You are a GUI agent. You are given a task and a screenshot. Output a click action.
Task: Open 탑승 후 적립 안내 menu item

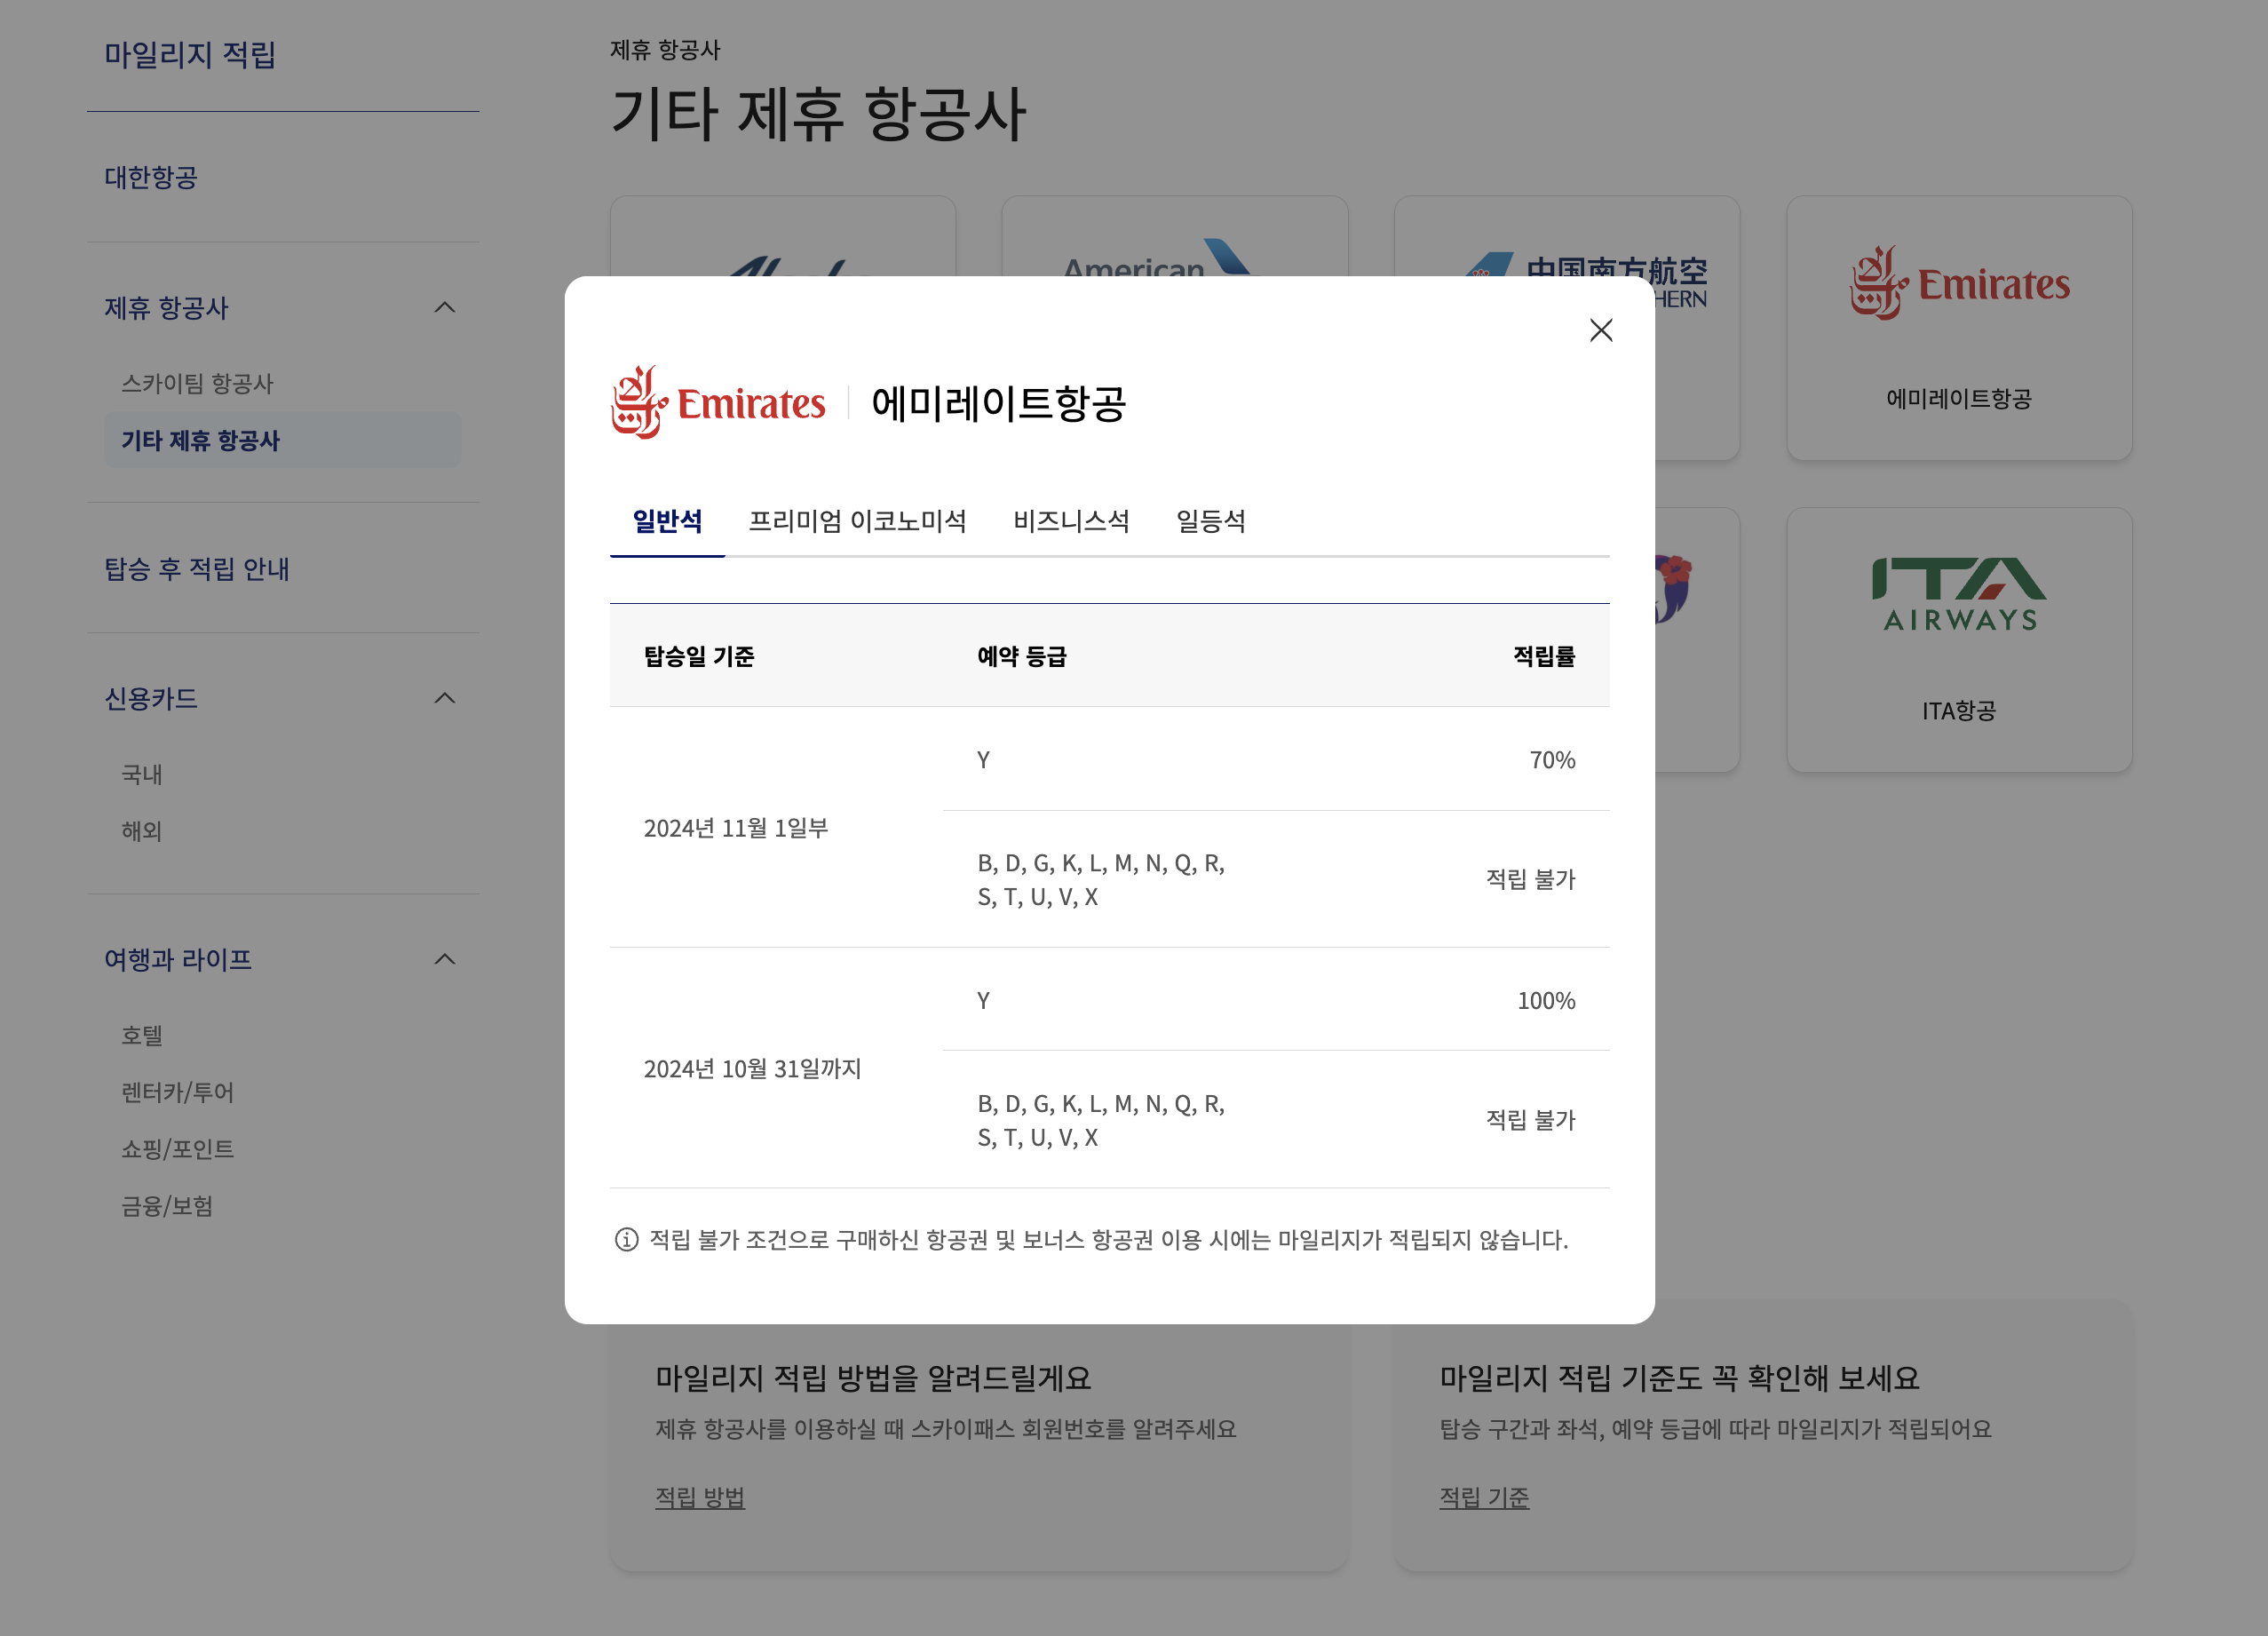pos(197,569)
